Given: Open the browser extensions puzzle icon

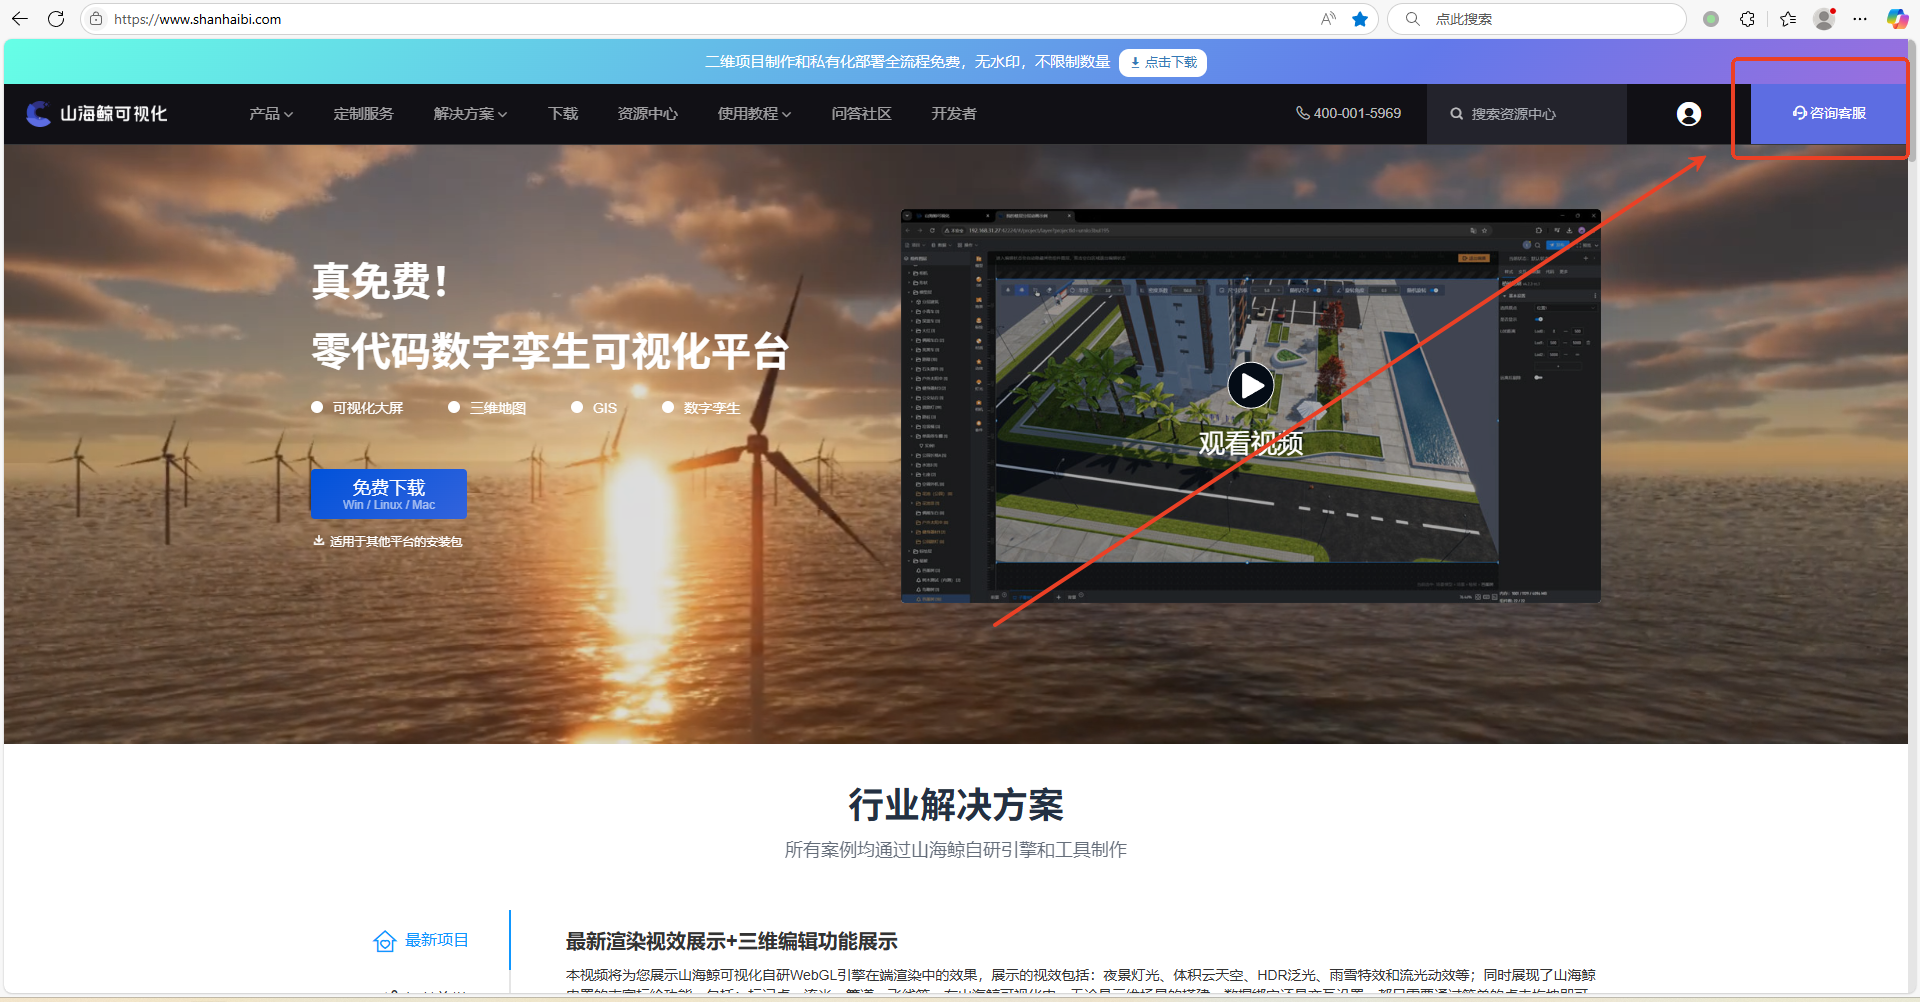Looking at the screenshot, I should pos(1748,19).
